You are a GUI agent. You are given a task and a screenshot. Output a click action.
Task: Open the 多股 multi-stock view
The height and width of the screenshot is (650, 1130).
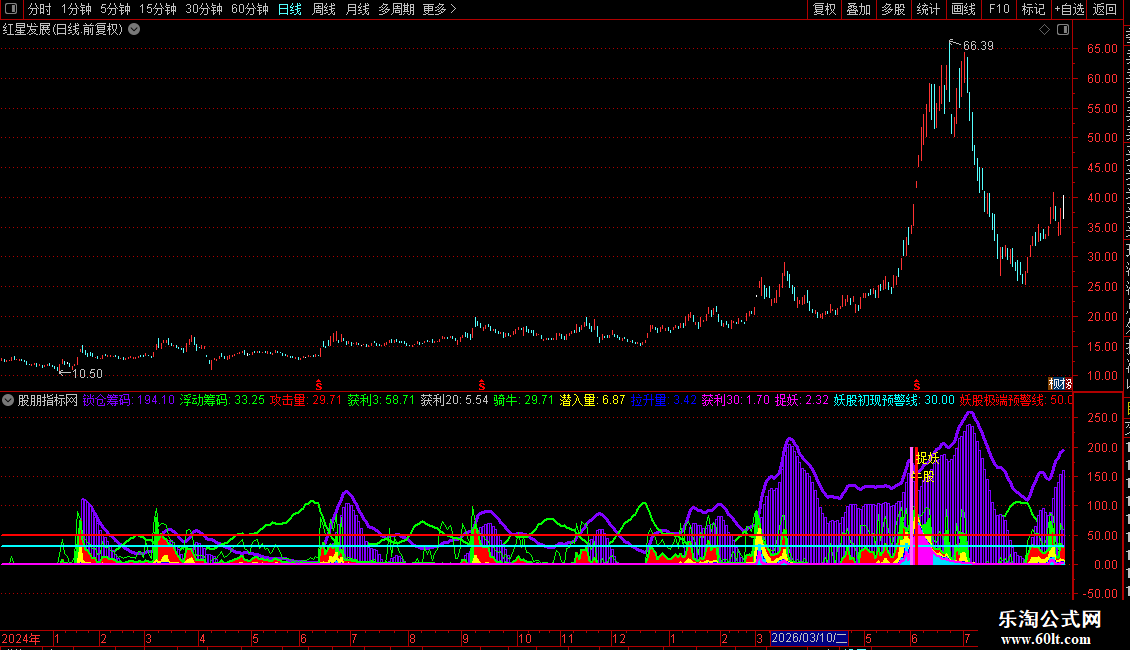[893, 9]
